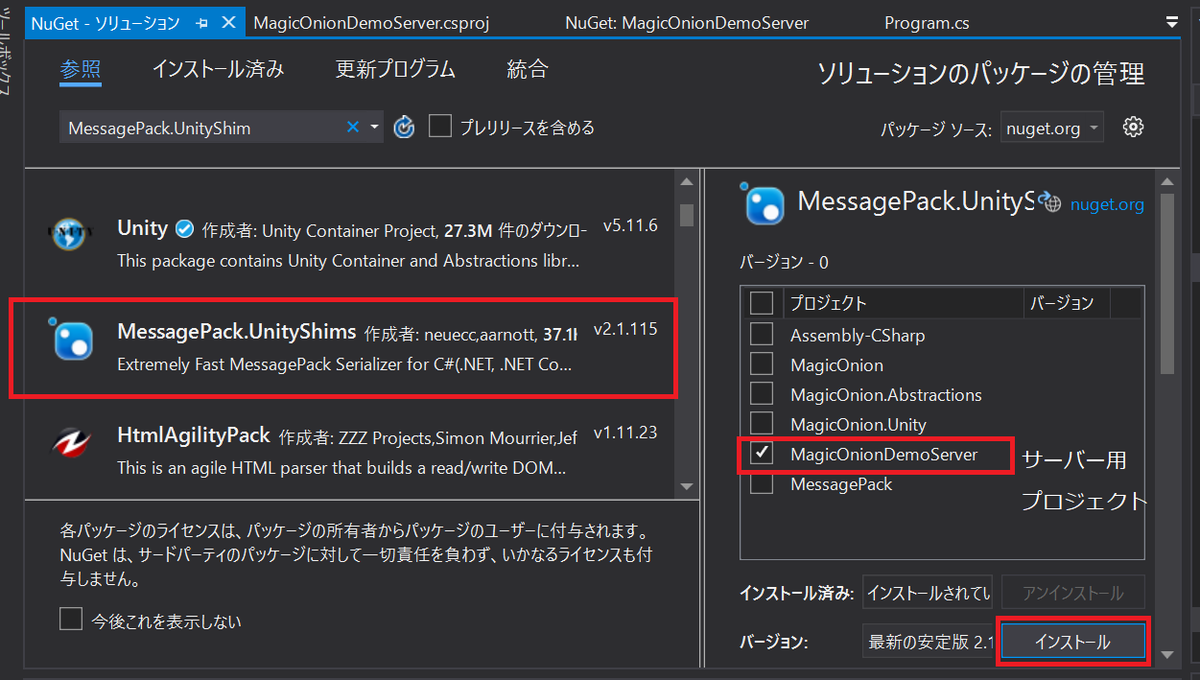This screenshot has width=1200, height=680.
Task: Click the MagicOnion.Abstractions project name
Action: click(x=886, y=395)
